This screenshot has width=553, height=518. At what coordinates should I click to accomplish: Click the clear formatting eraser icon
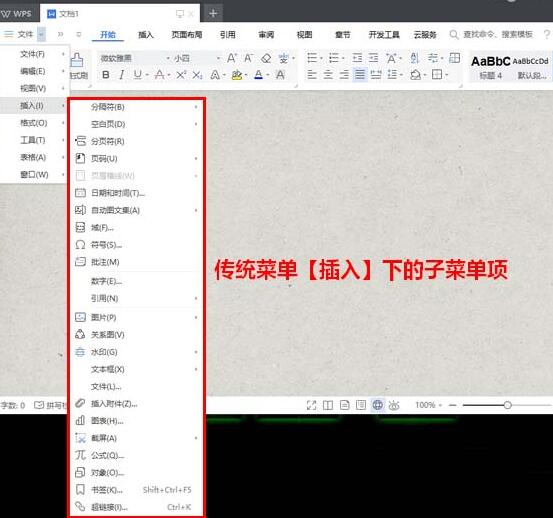pyautogui.click(x=266, y=58)
